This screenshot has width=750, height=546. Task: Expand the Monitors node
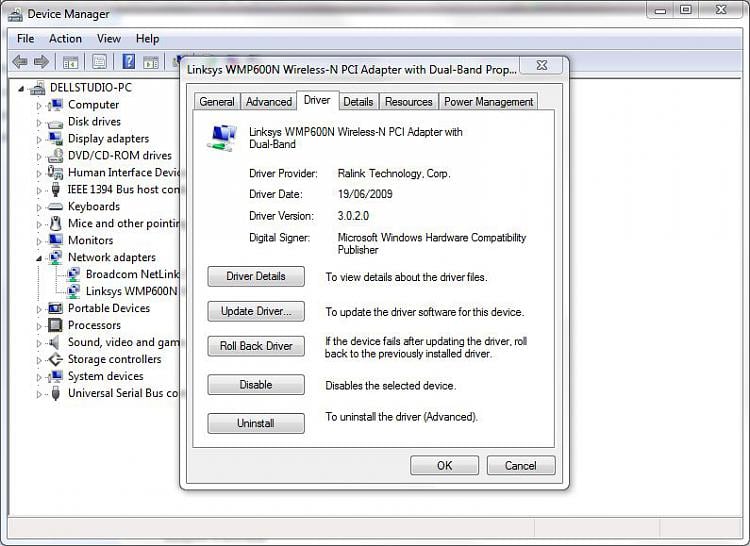click(x=39, y=241)
